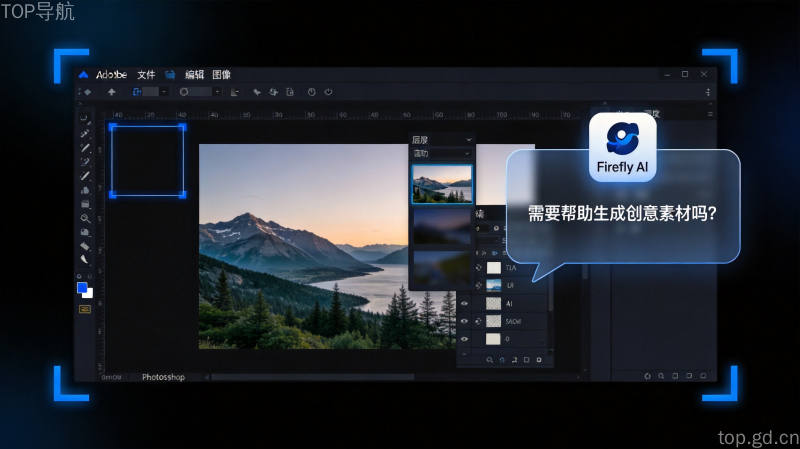Toggle visibility of the bottom 0 layer
Viewport: 800px width, 449px height.
tap(464, 339)
